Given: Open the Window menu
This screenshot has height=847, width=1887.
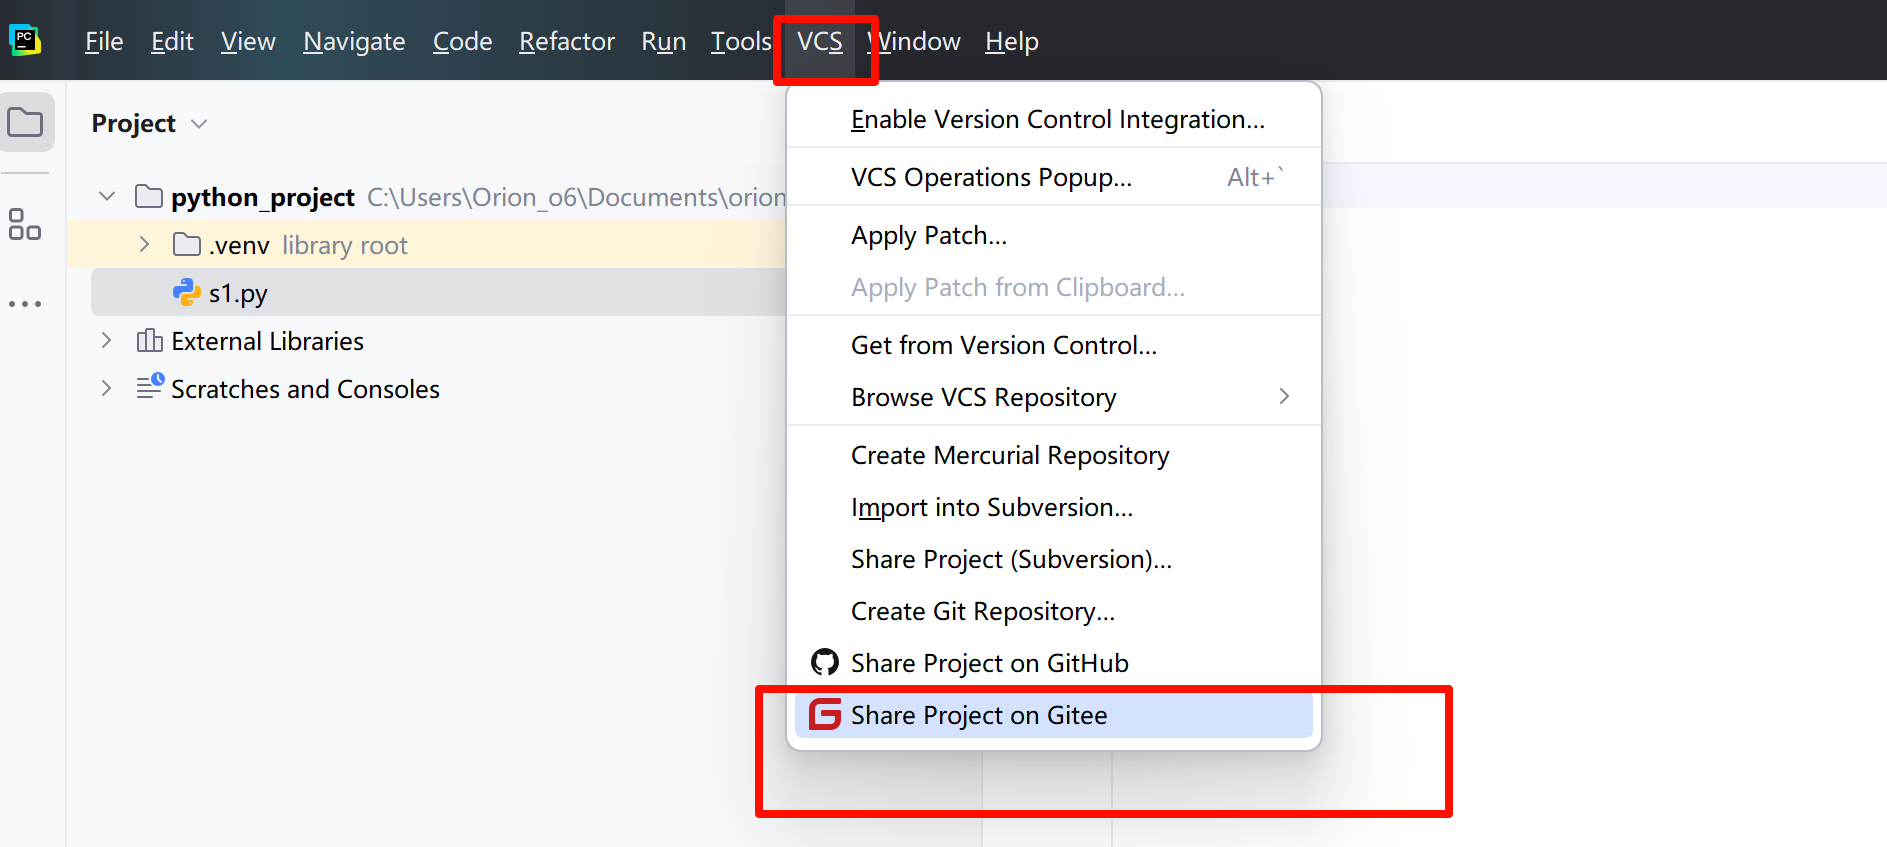Looking at the screenshot, I should (914, 41).
